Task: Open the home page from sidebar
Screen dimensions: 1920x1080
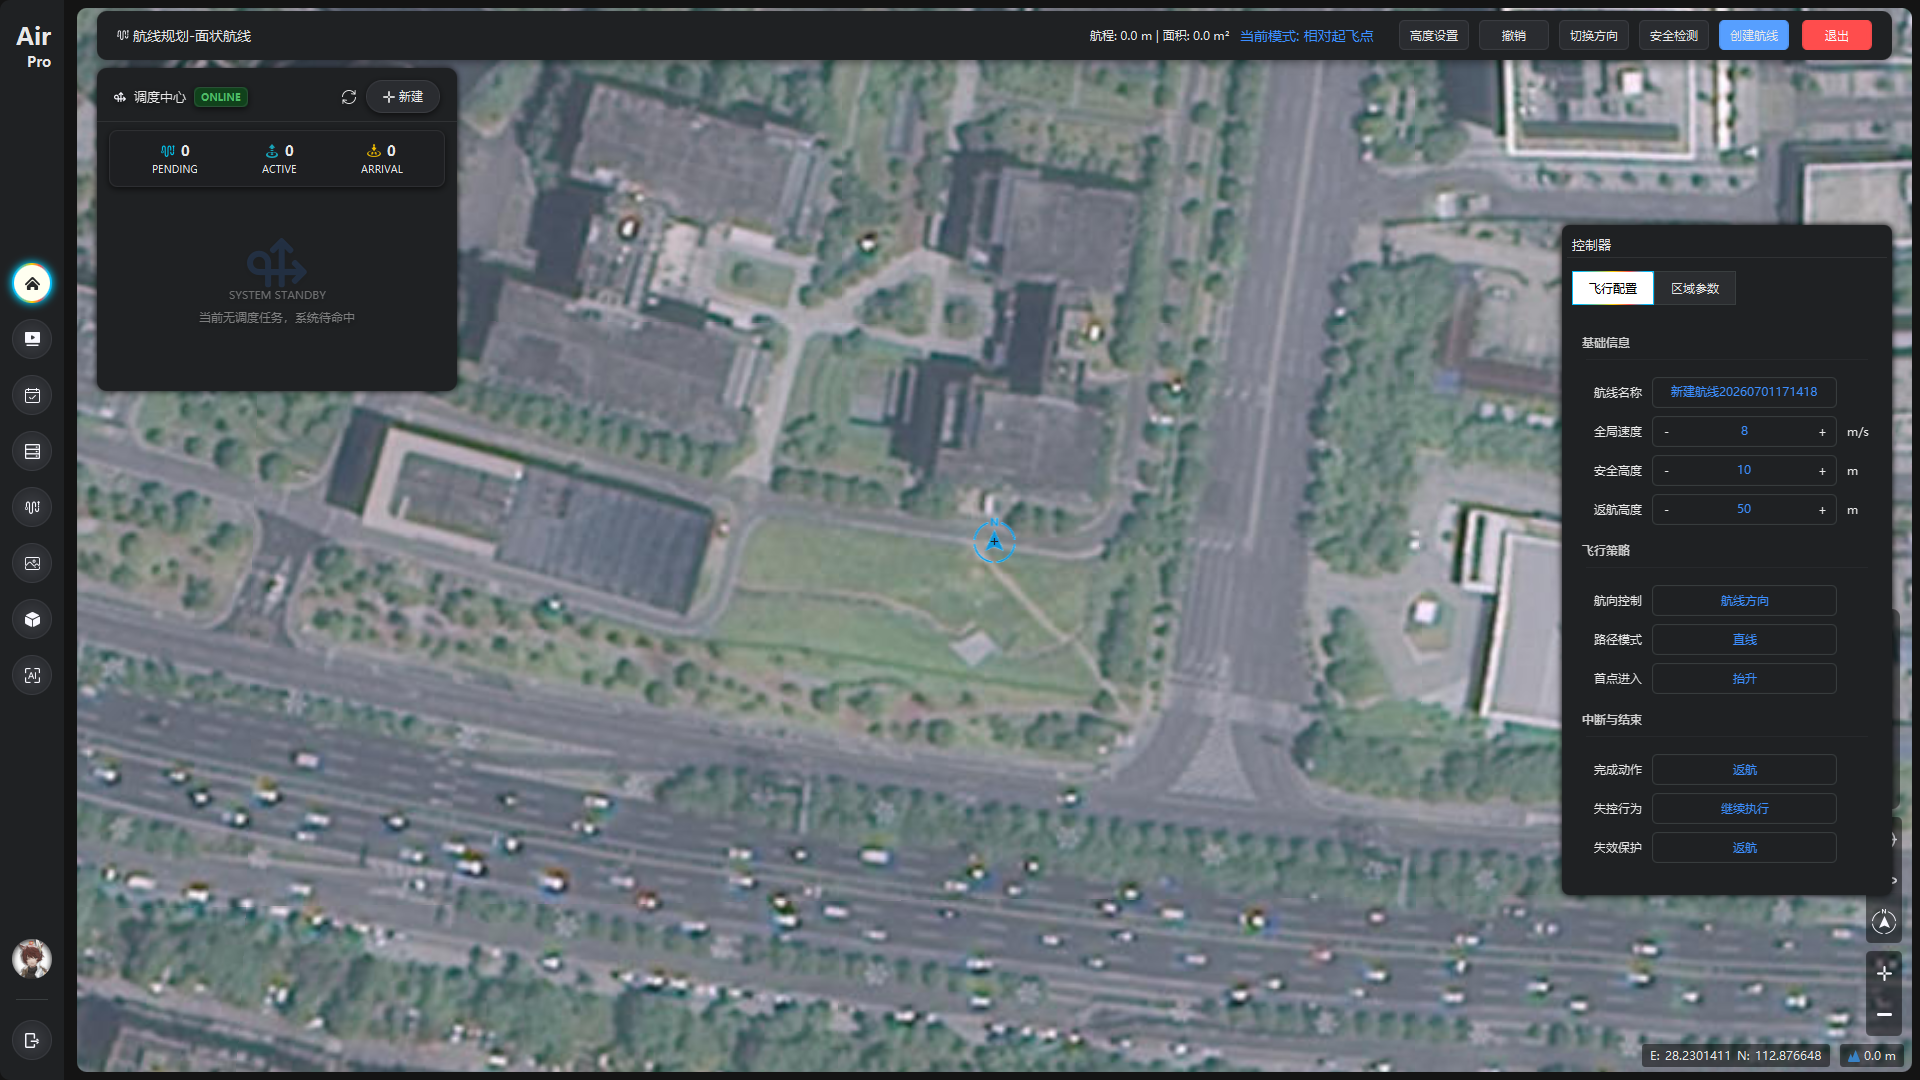Action: [32, 283]
